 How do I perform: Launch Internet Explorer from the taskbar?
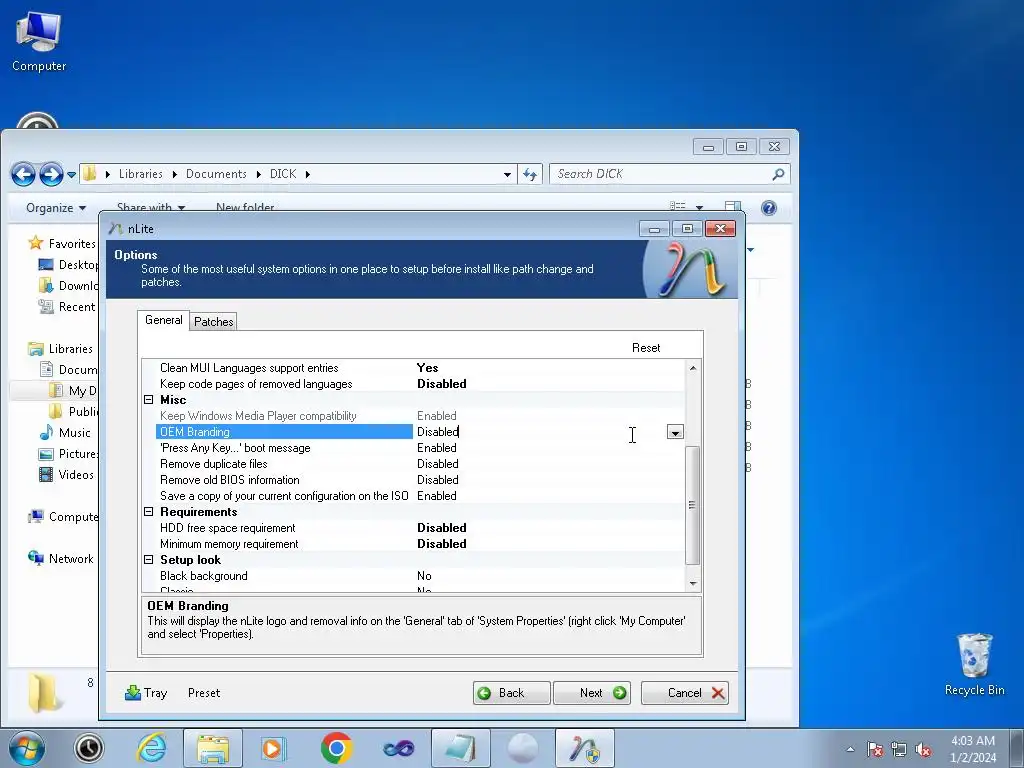coord(150,748)
